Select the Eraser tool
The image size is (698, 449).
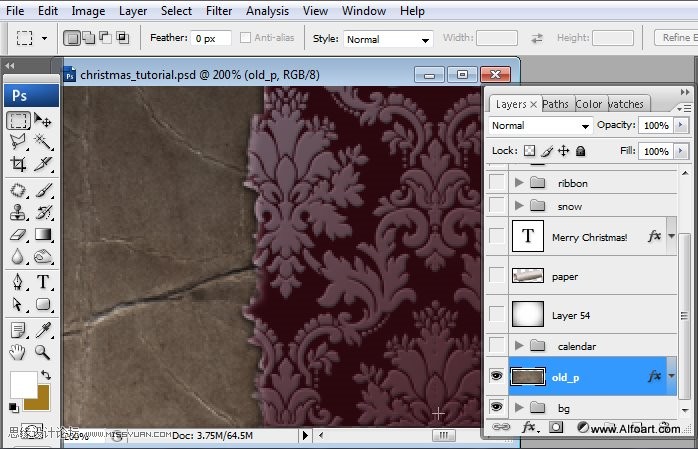point(18,234)
